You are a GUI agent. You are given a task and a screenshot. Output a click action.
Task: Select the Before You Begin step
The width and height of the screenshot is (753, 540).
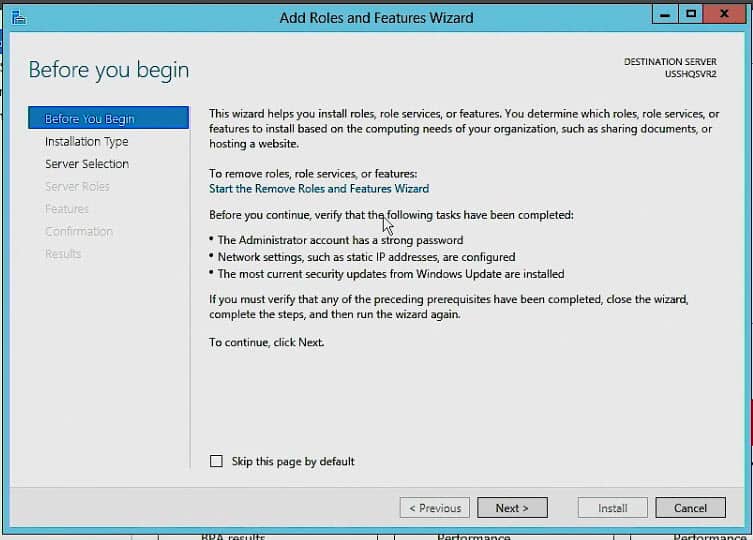coord(109,118)
